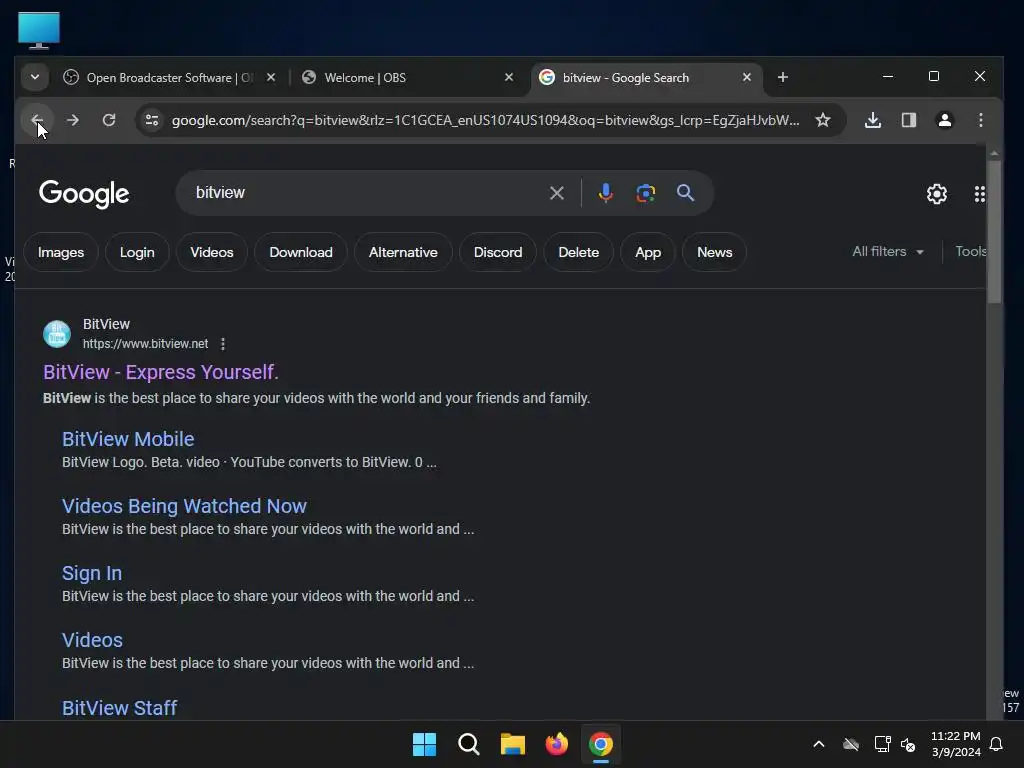The height and width of the screenshot is (768, 1024).
Task: Bookmark this page with the star icon
Action: [823, 120]
